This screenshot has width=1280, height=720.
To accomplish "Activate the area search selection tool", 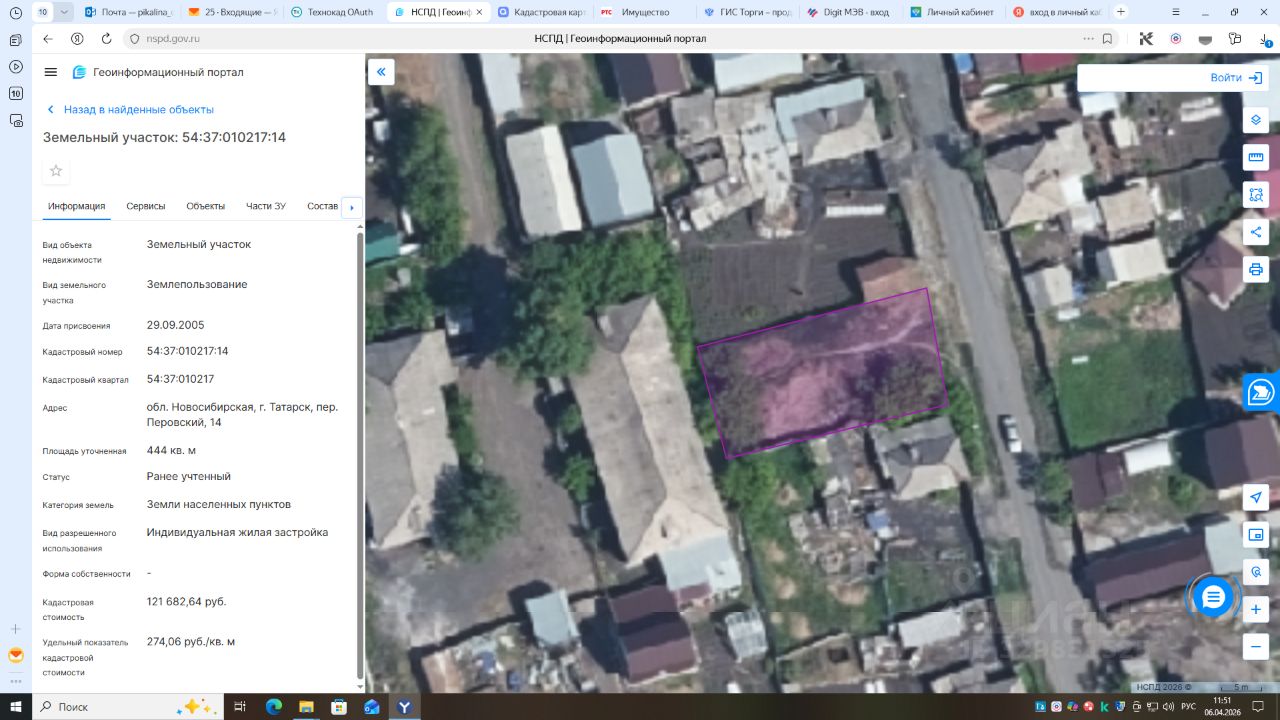I will (1256, 195).
